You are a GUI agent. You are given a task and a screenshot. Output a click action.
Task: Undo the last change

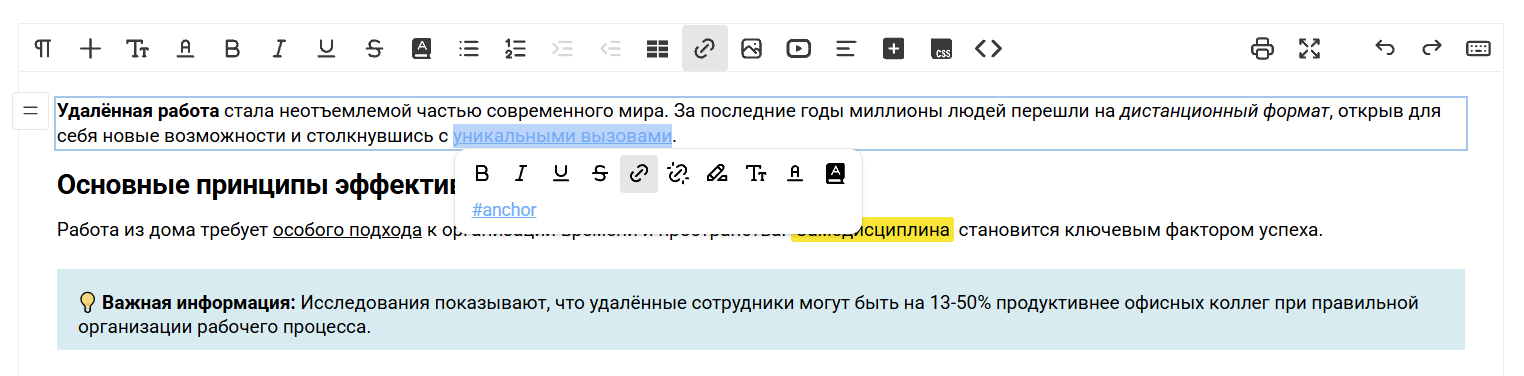pyautogui.click(x=1385, y=48)
